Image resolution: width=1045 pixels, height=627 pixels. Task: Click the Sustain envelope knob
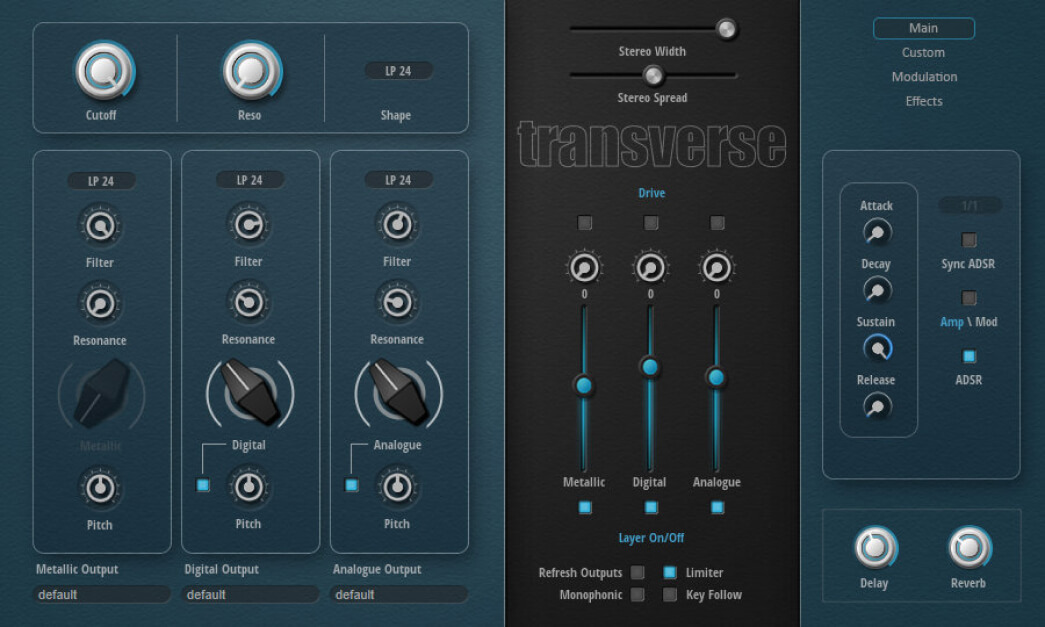[877, 348]
